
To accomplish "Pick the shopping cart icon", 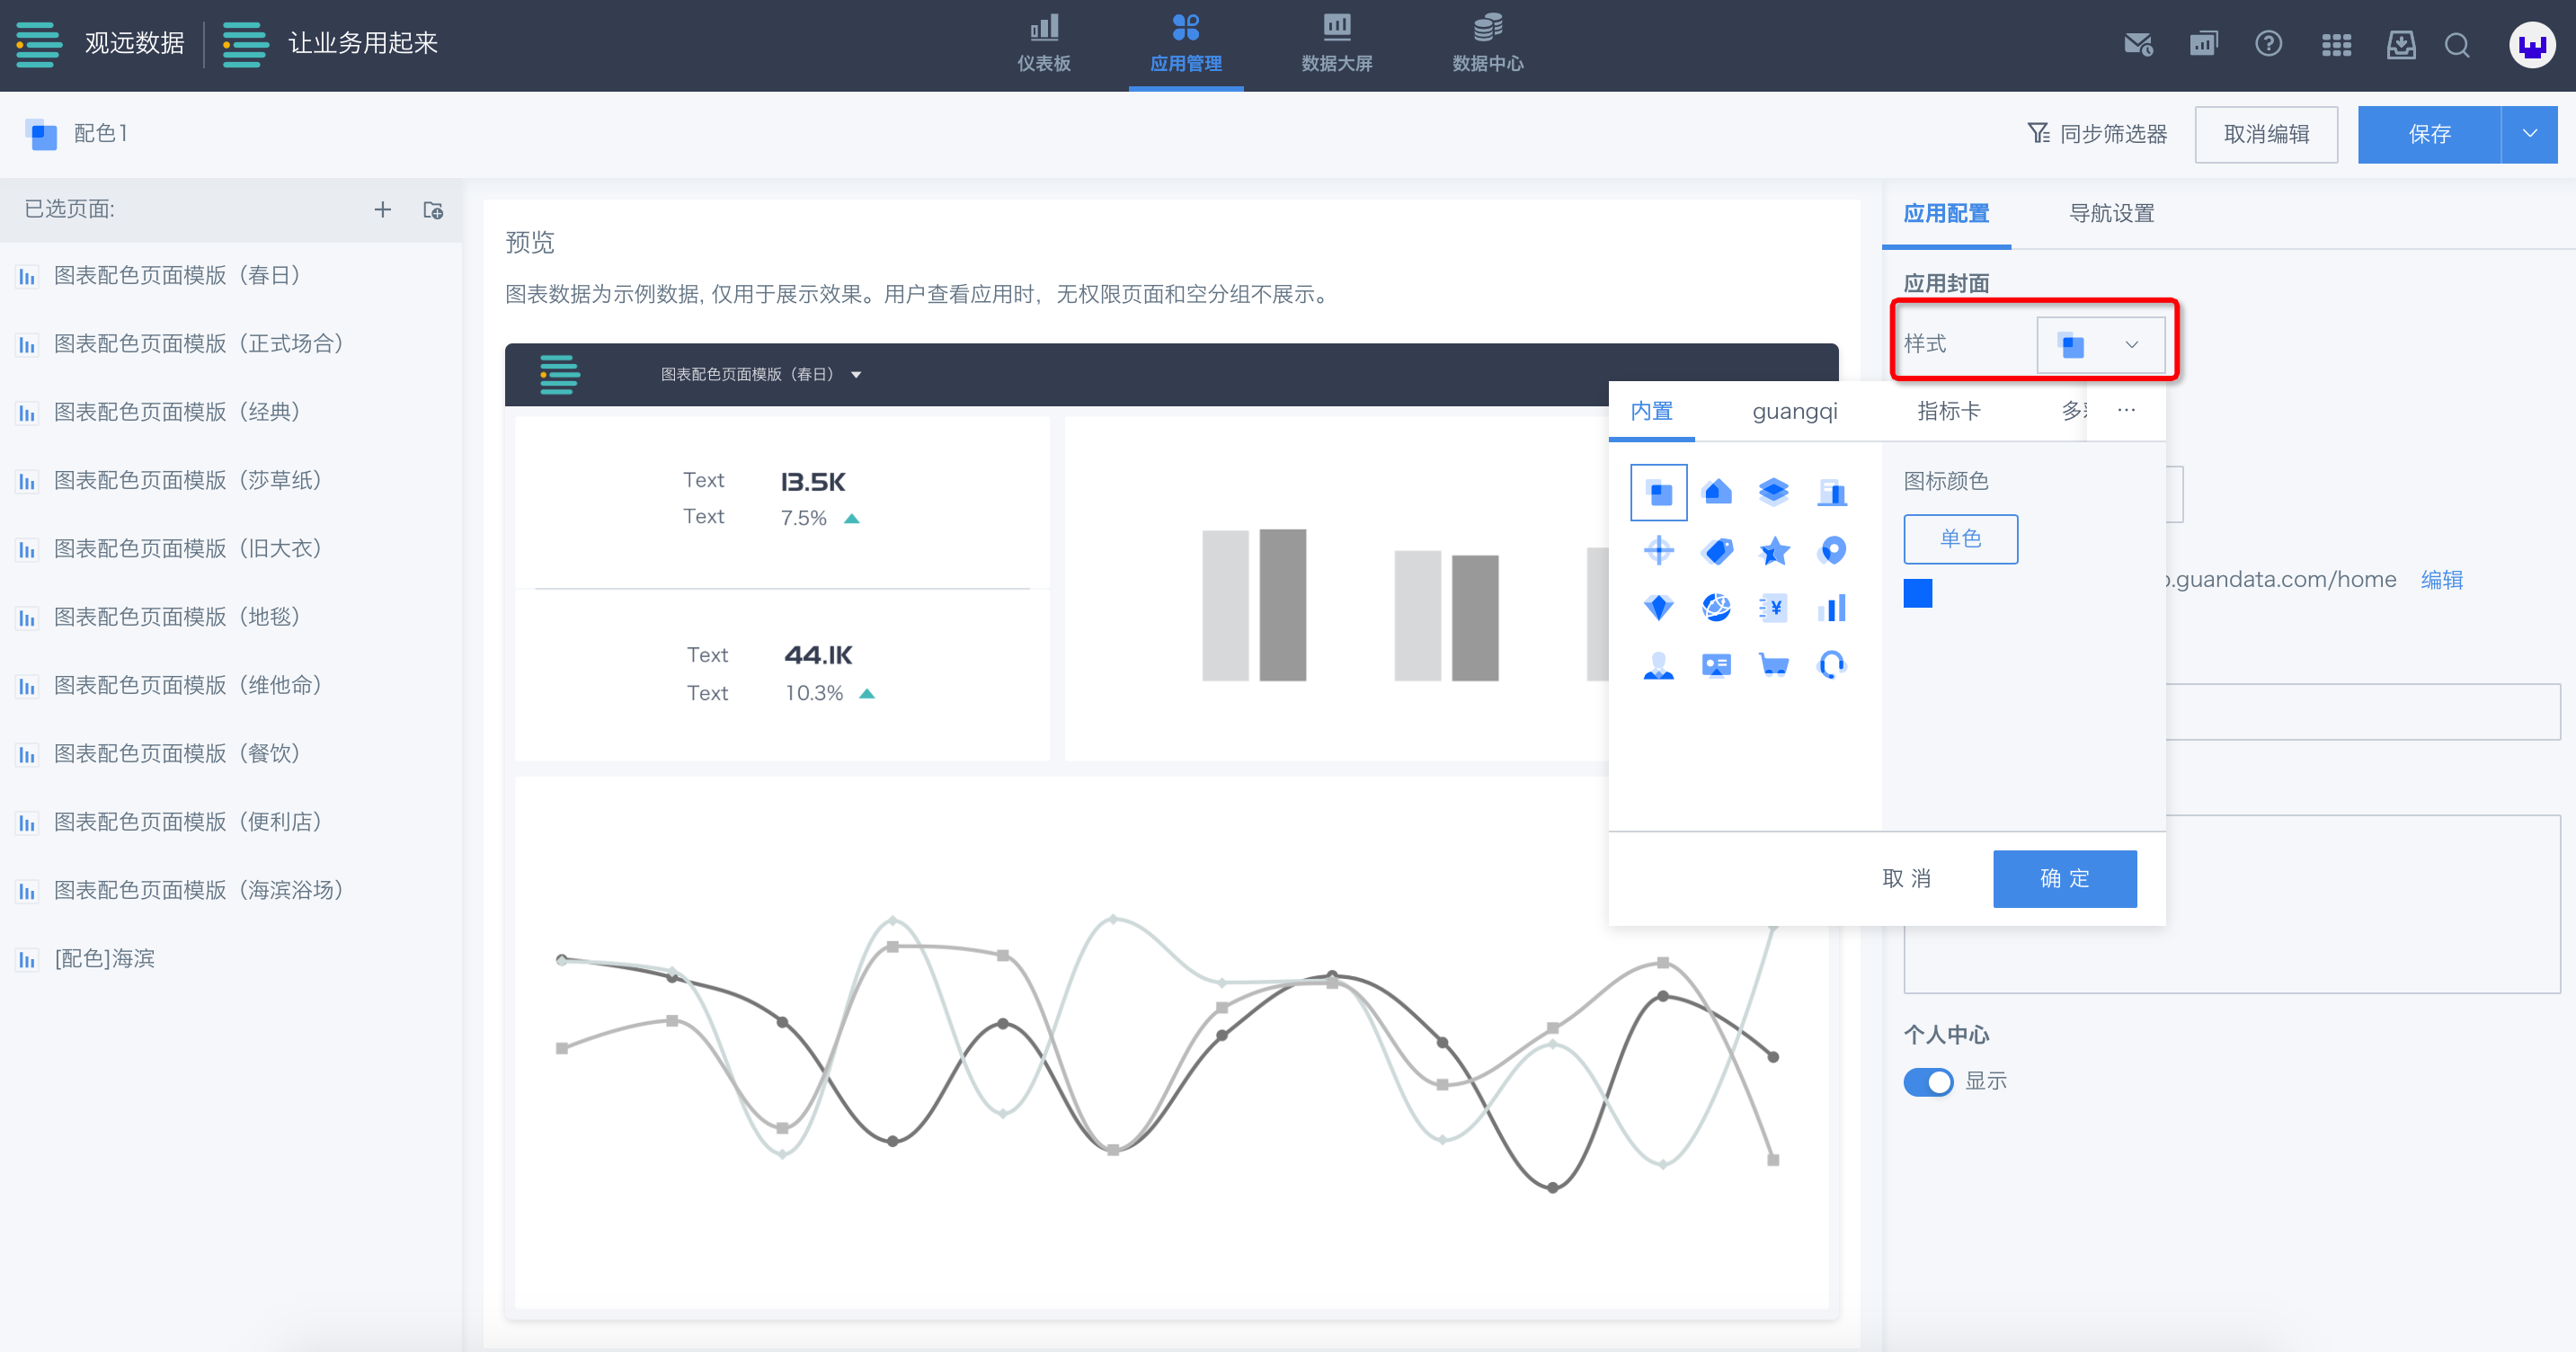I will (1774, 665).
